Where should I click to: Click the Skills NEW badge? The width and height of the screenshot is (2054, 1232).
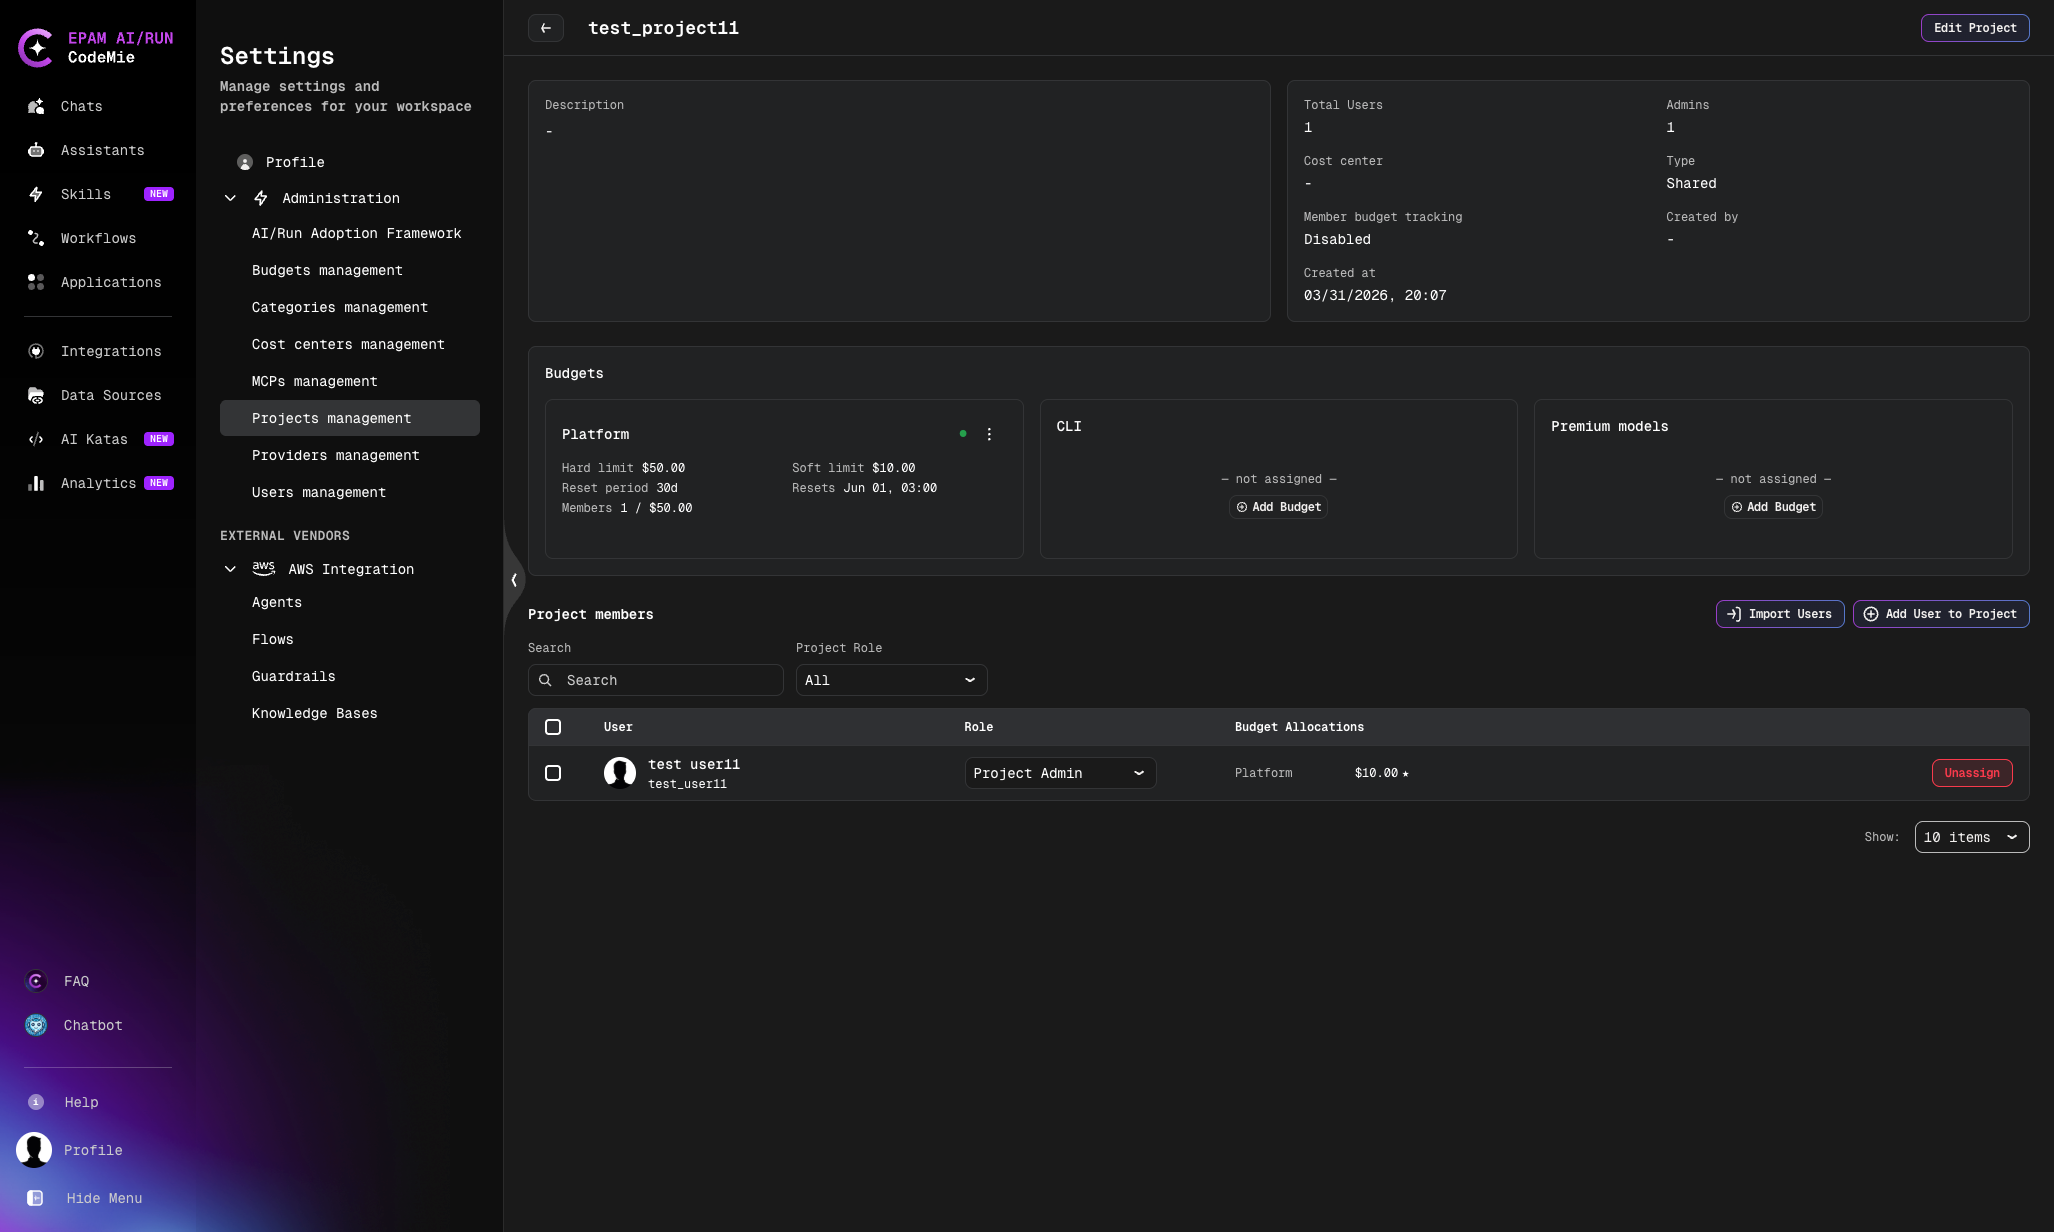[x=159, y=194]
